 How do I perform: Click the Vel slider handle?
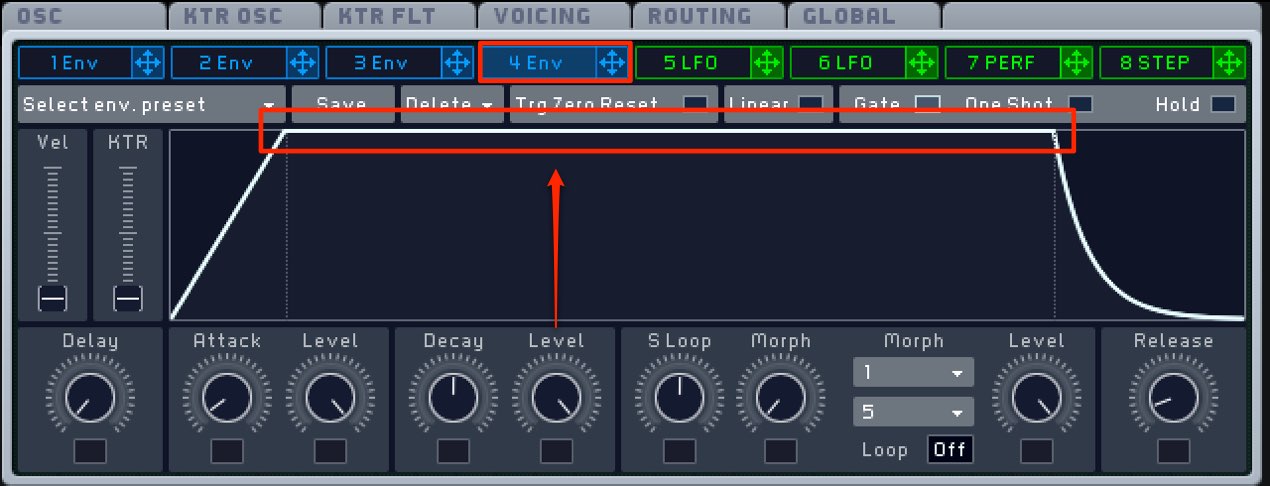click(52, 298)
